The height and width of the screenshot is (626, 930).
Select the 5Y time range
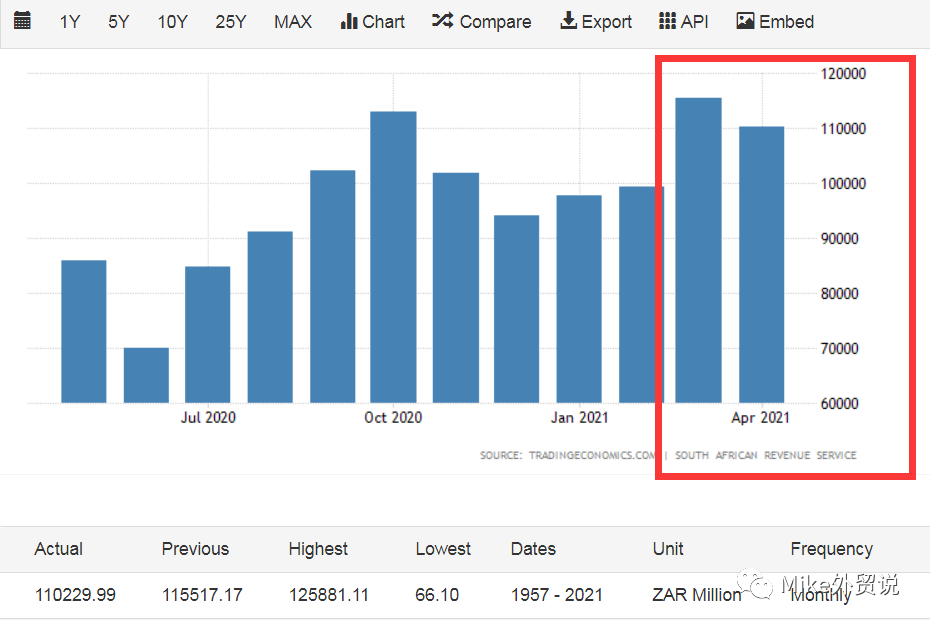118,22
